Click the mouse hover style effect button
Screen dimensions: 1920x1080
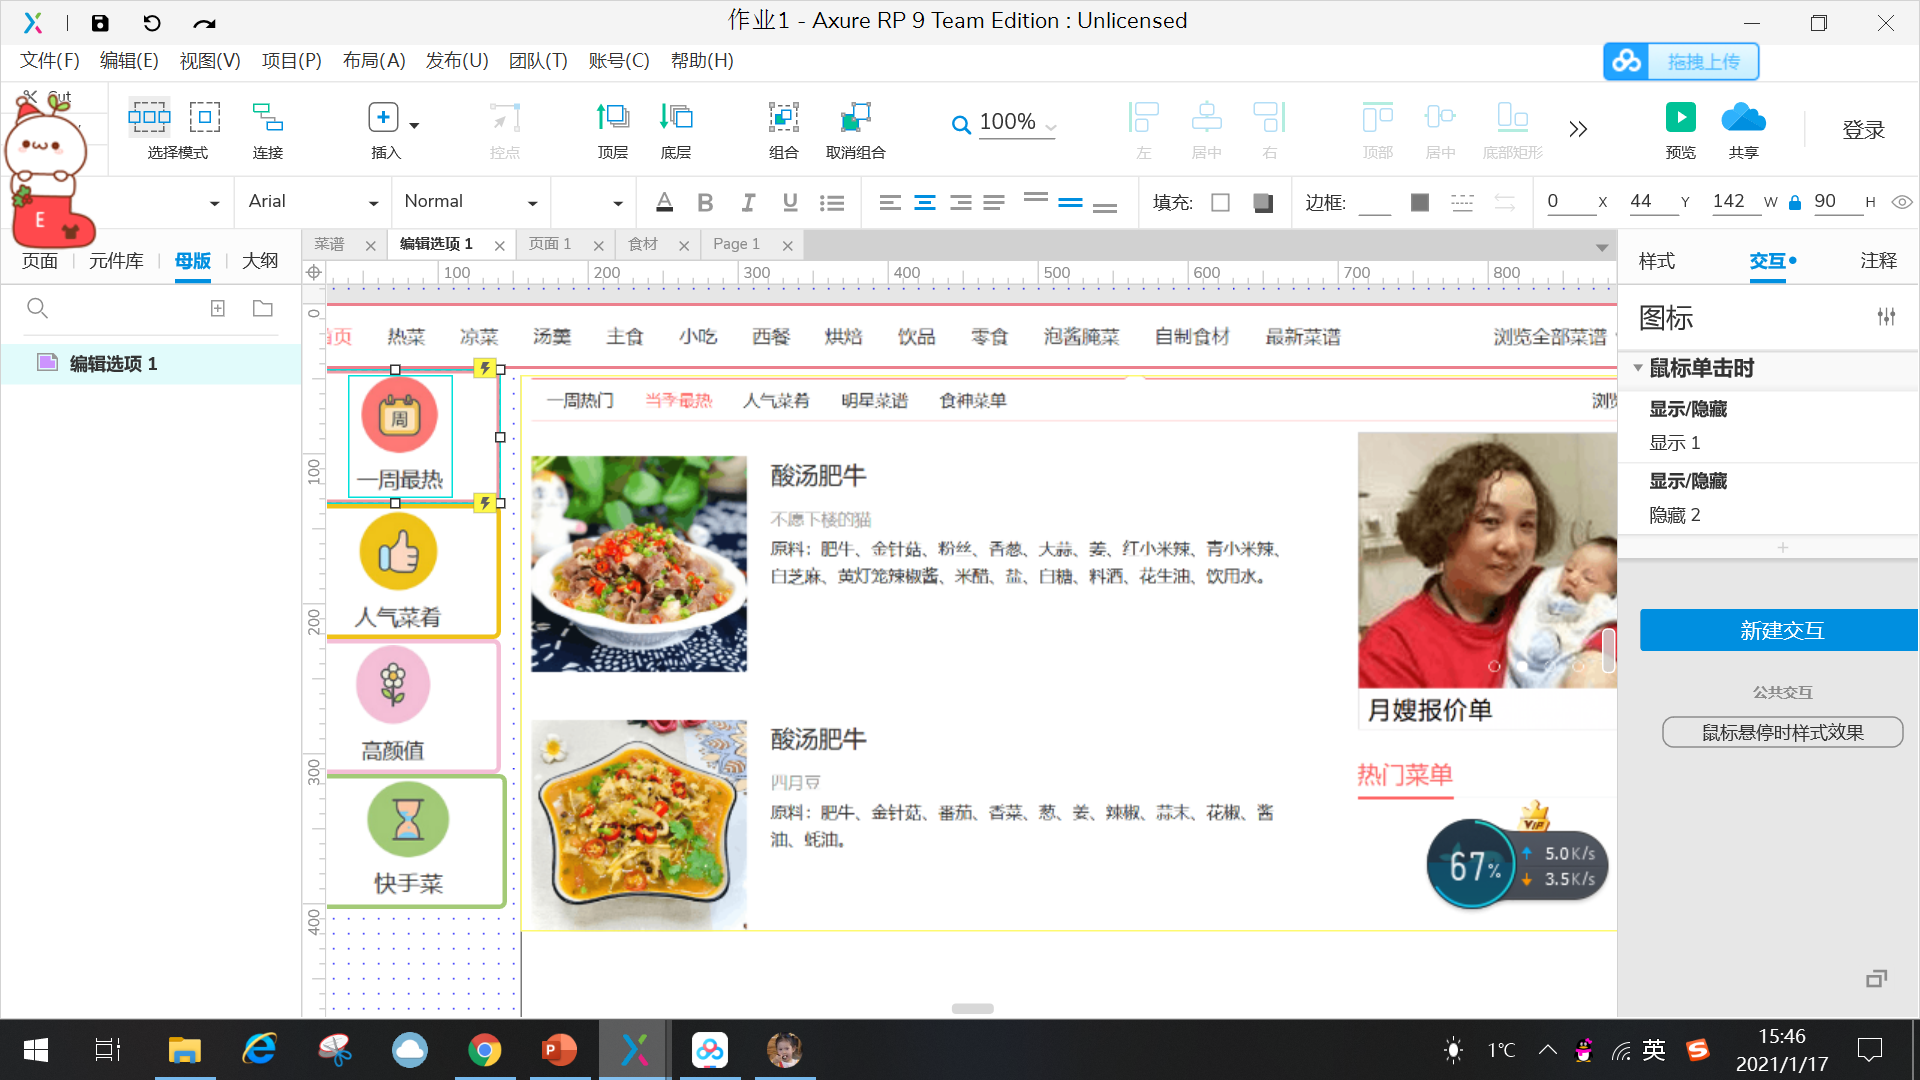(1782, 733)
